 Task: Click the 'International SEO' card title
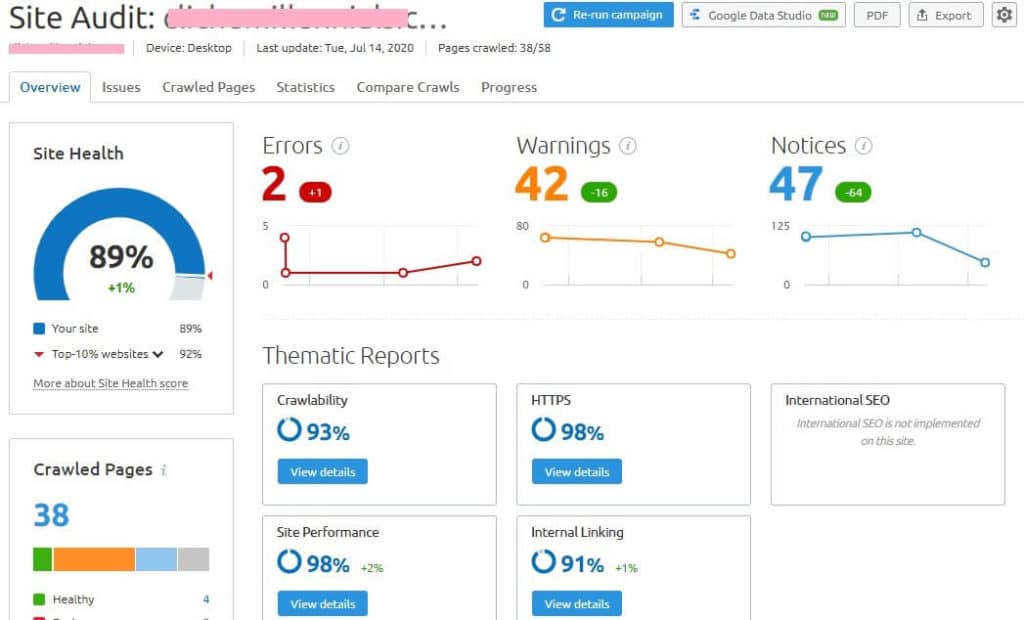[837, 400]
